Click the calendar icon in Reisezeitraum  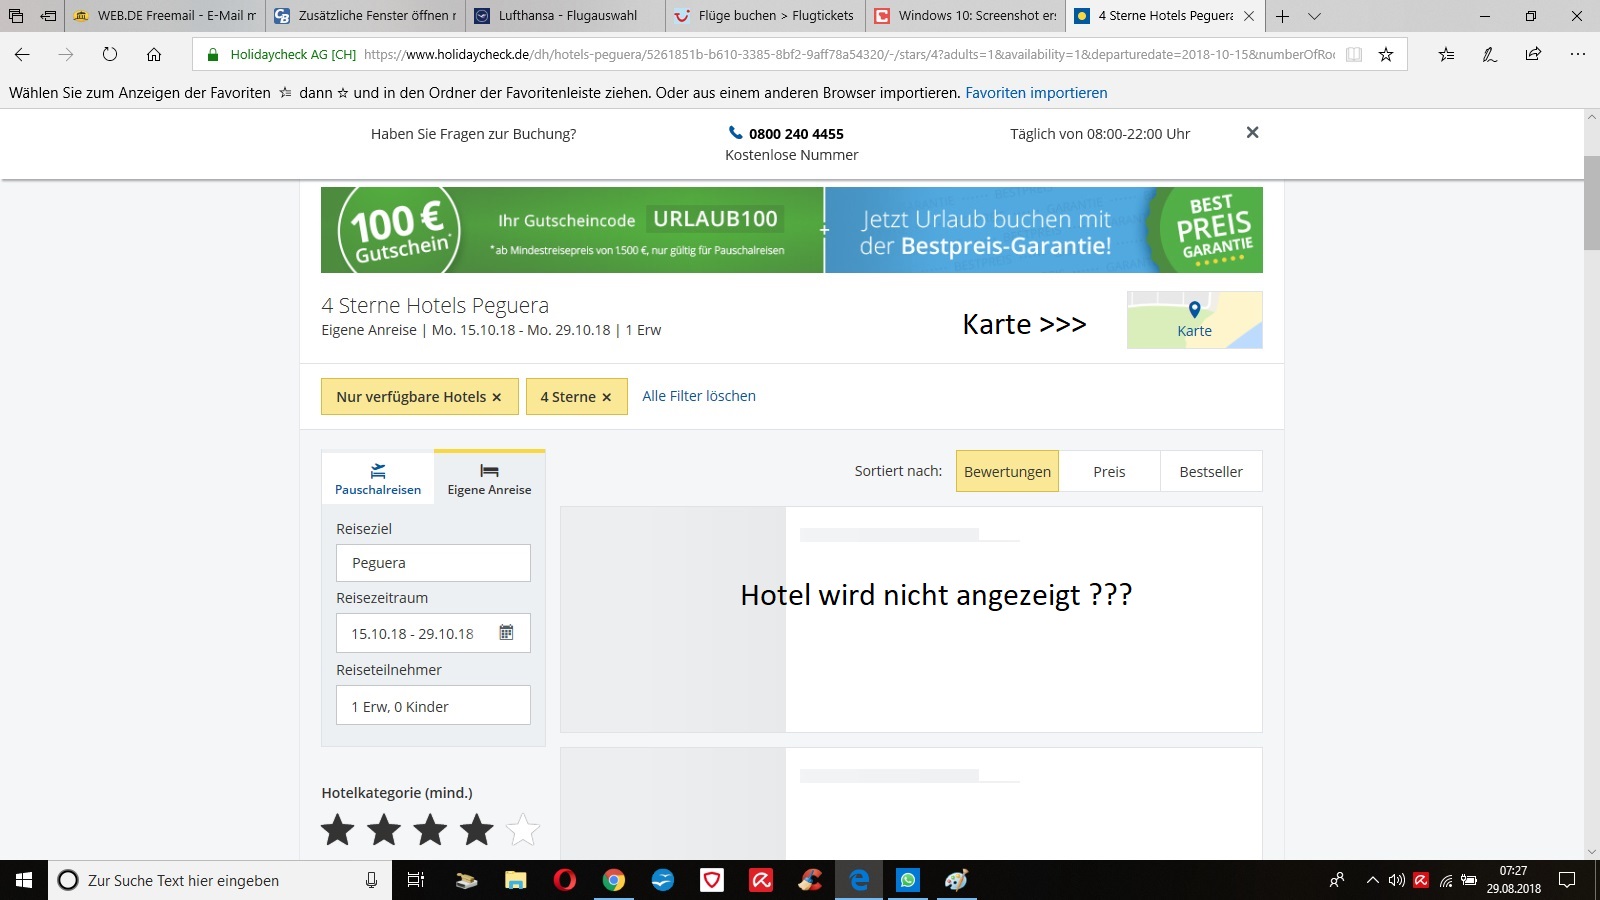point(506,632)
